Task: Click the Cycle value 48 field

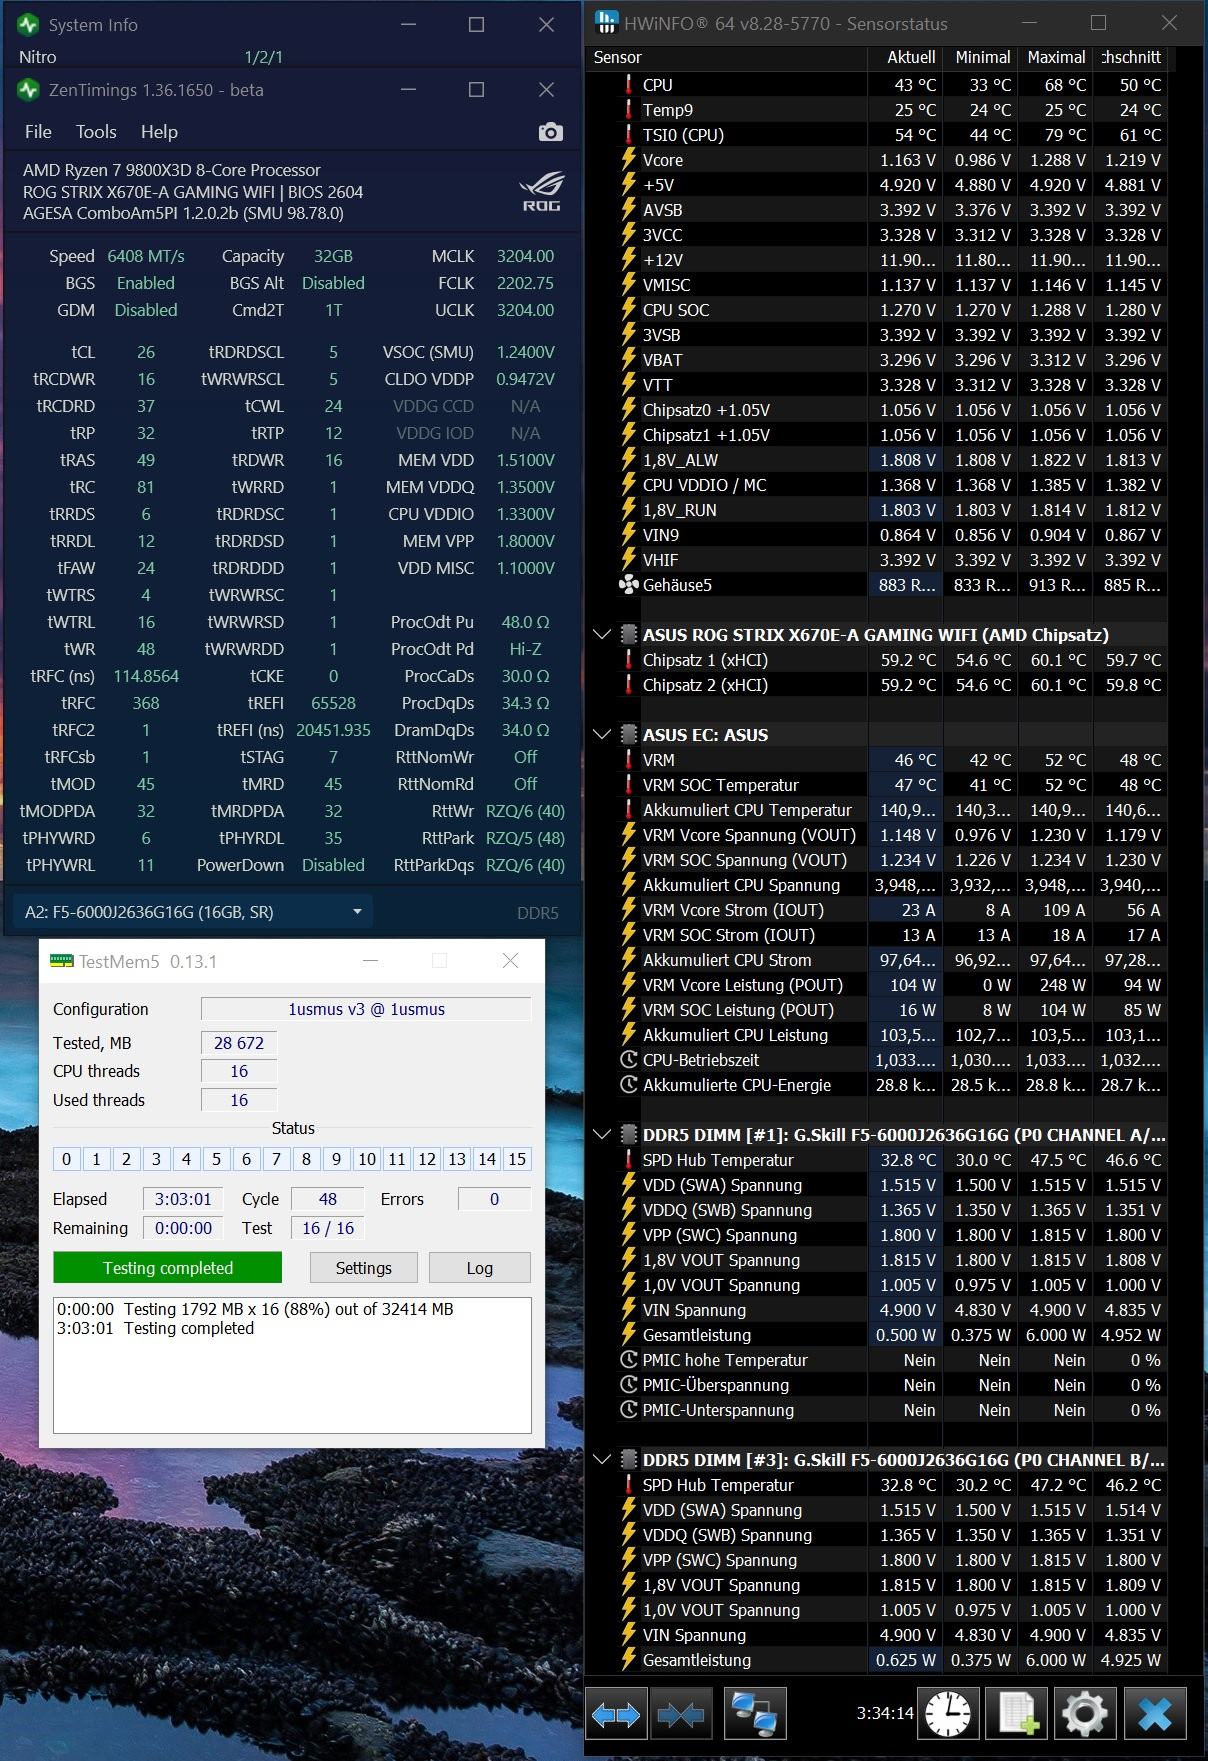Action: 327,1199
